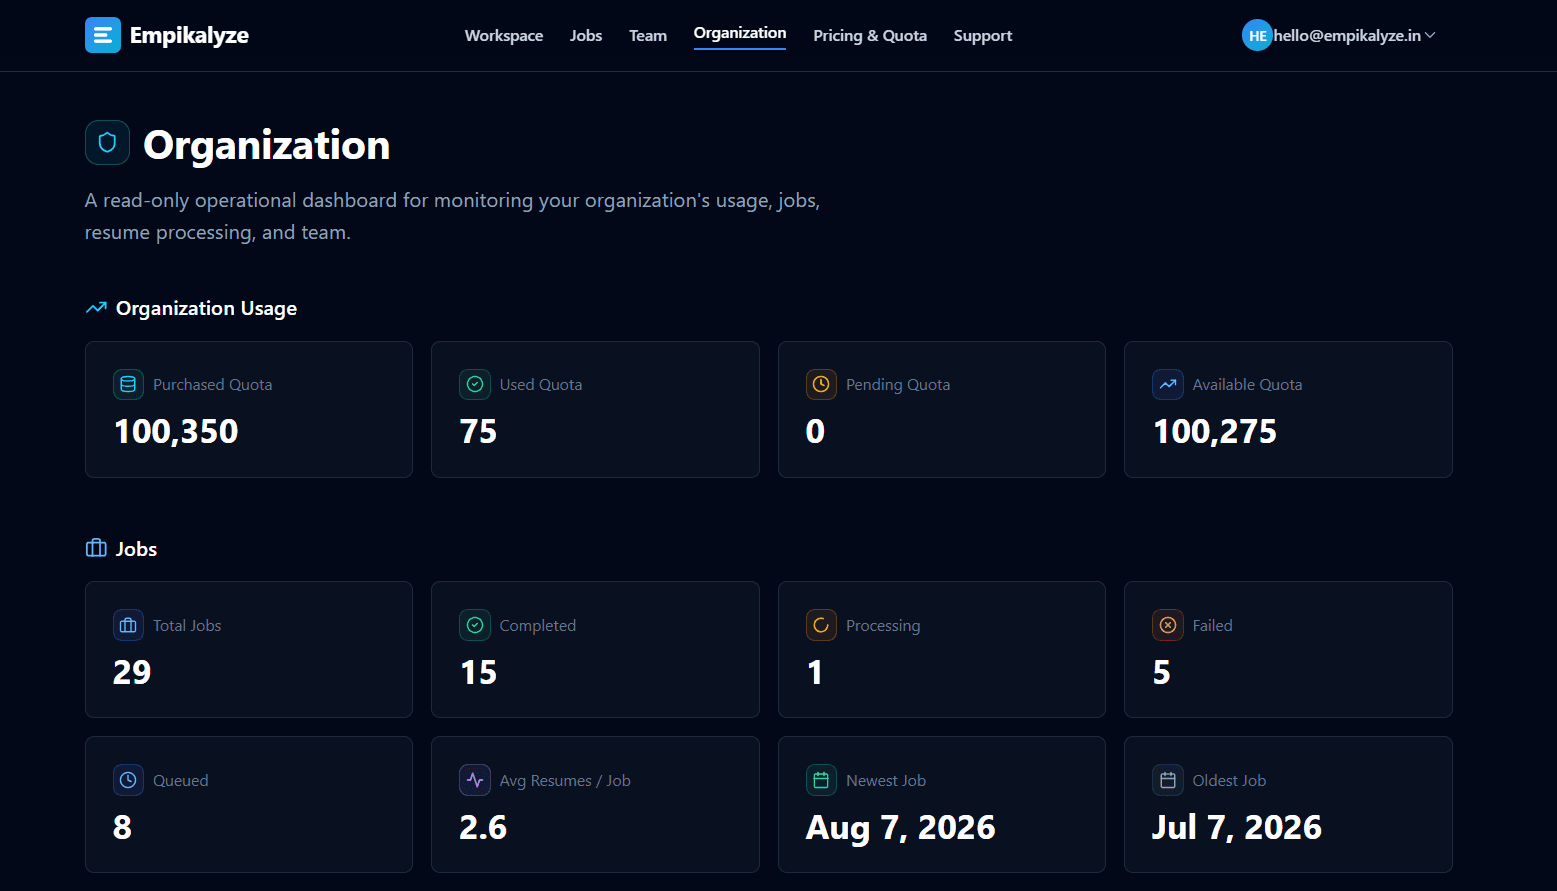Click the Queued clock icon

pyautogui.click(x=128, y=780)
